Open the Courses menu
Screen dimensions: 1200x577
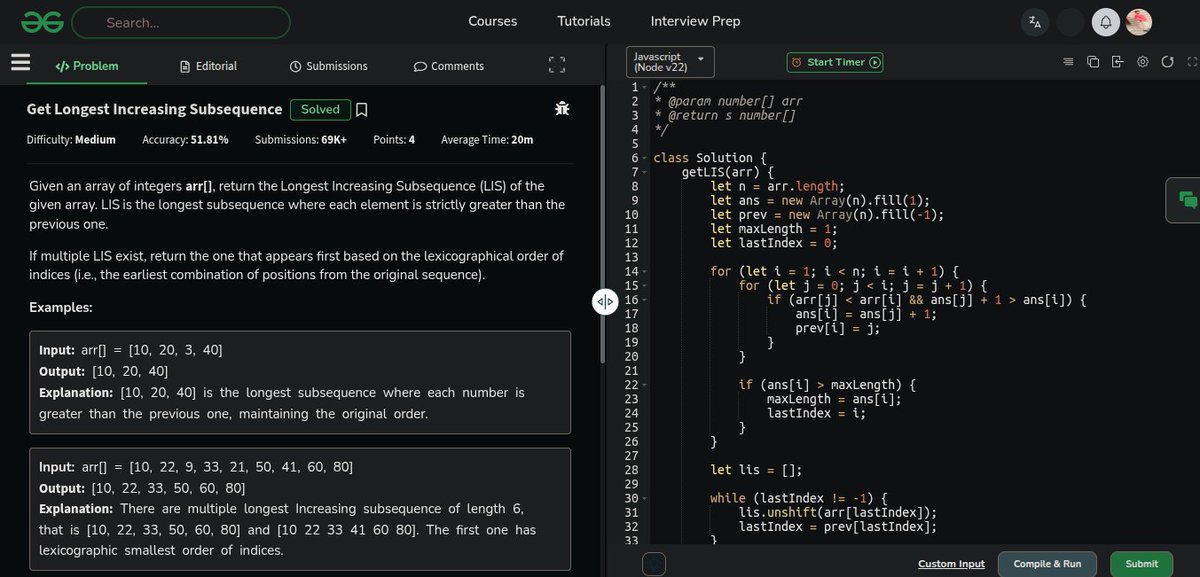click(493, 21)
